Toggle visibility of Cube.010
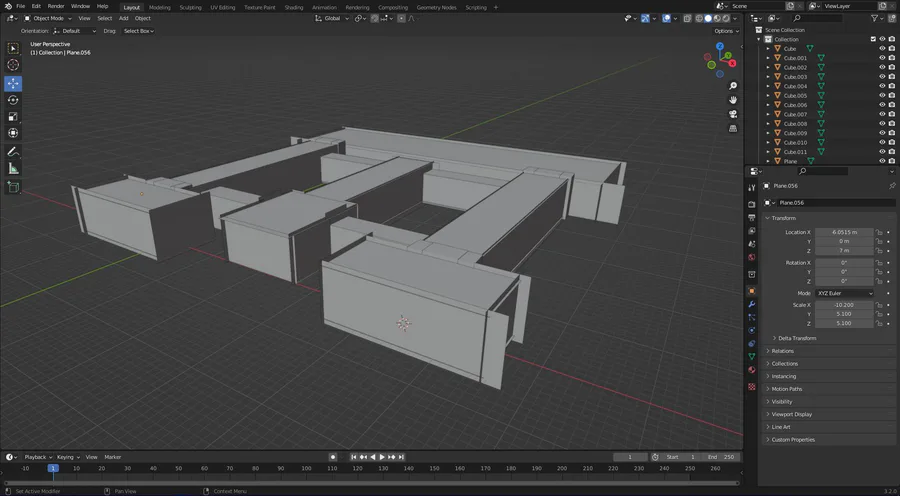900x496 pixels. (882, 142)
